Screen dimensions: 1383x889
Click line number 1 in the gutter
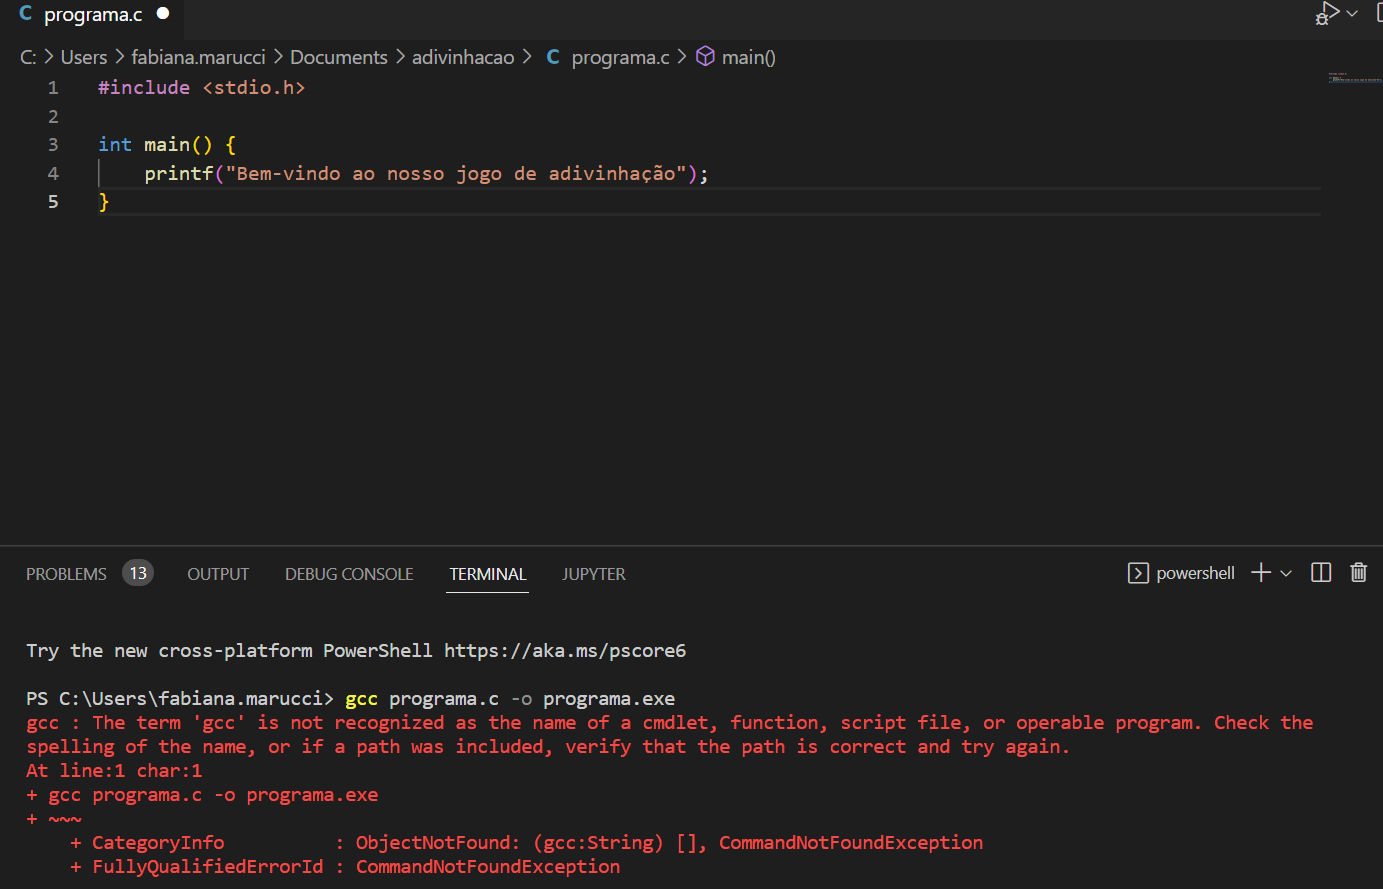coord(53,88)
